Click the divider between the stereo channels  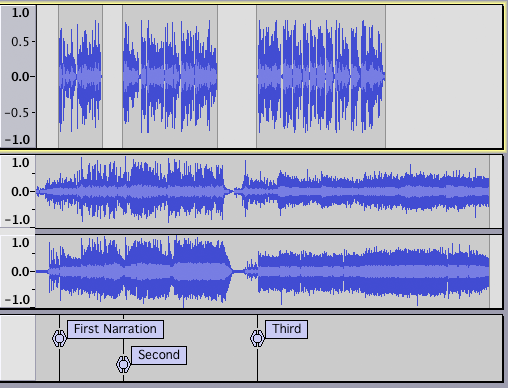click(x=269, y=232)
